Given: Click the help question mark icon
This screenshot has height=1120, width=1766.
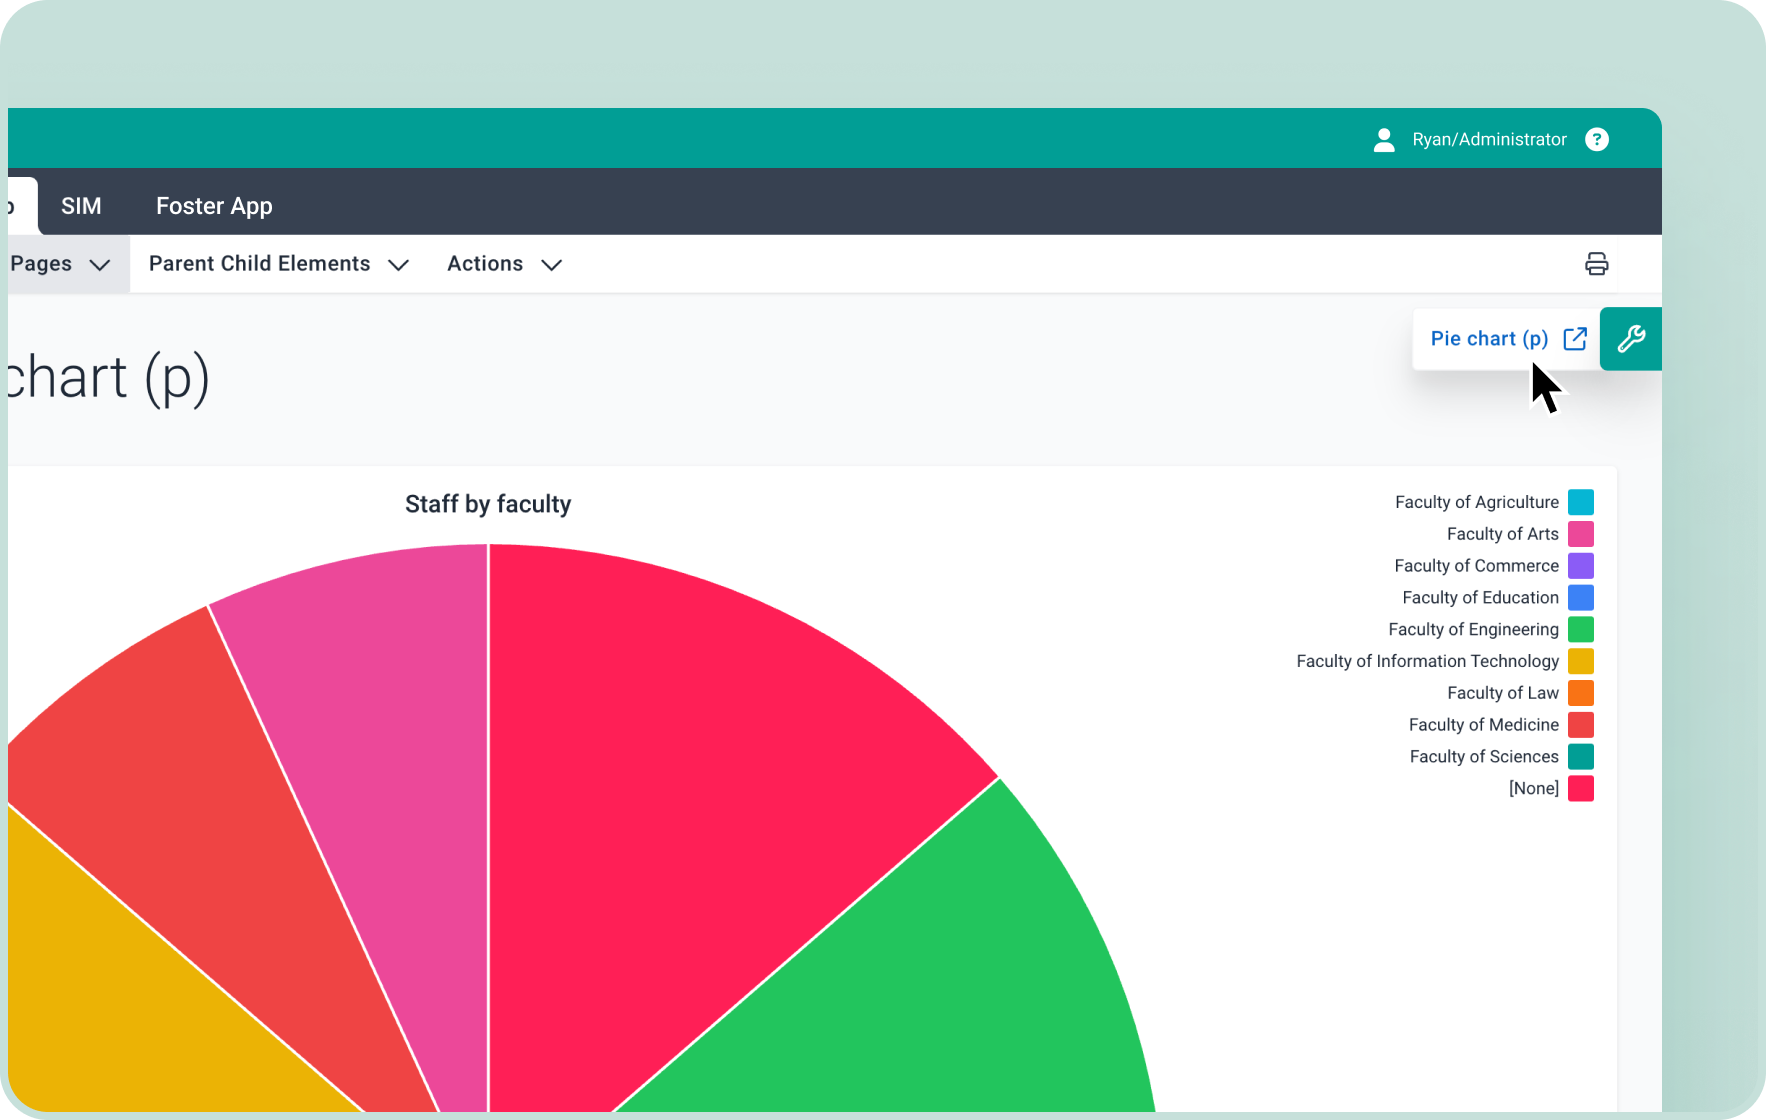Looking at the screenshot, I should point(1597,140).
